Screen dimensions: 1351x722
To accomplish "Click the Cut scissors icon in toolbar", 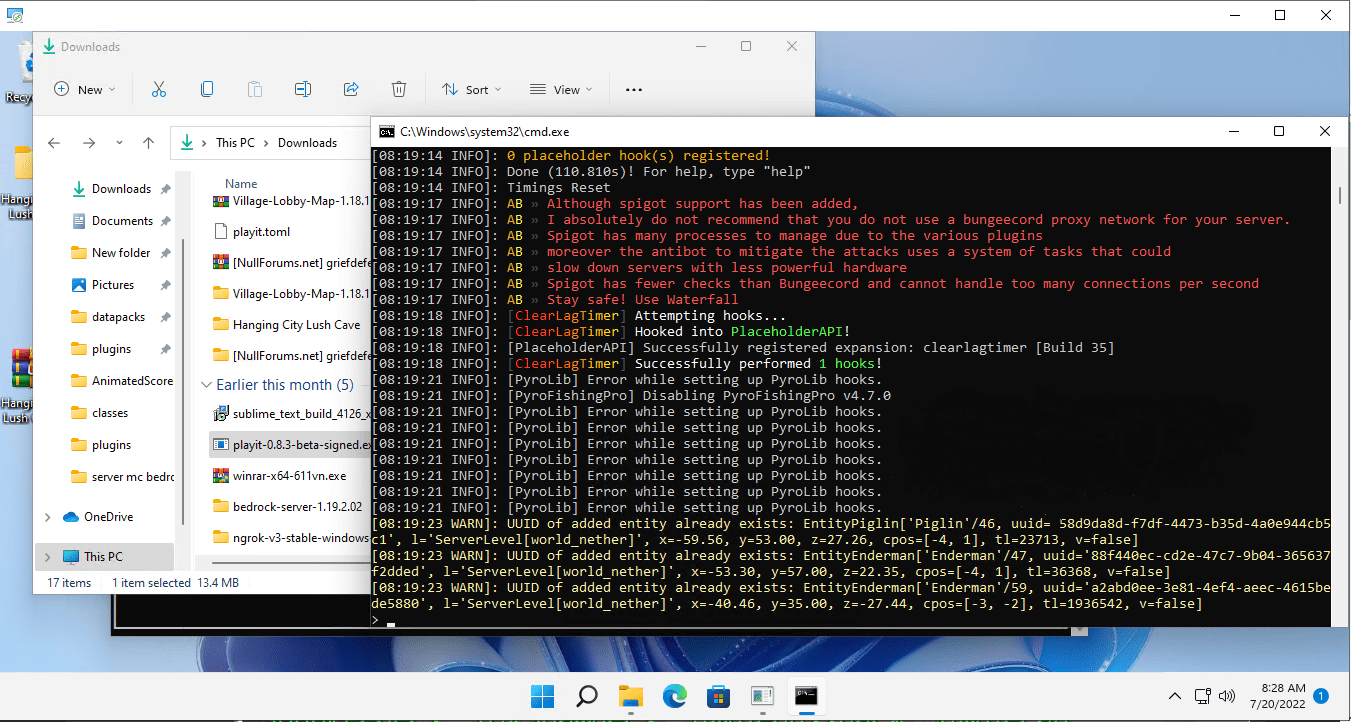I will point(158,89).
